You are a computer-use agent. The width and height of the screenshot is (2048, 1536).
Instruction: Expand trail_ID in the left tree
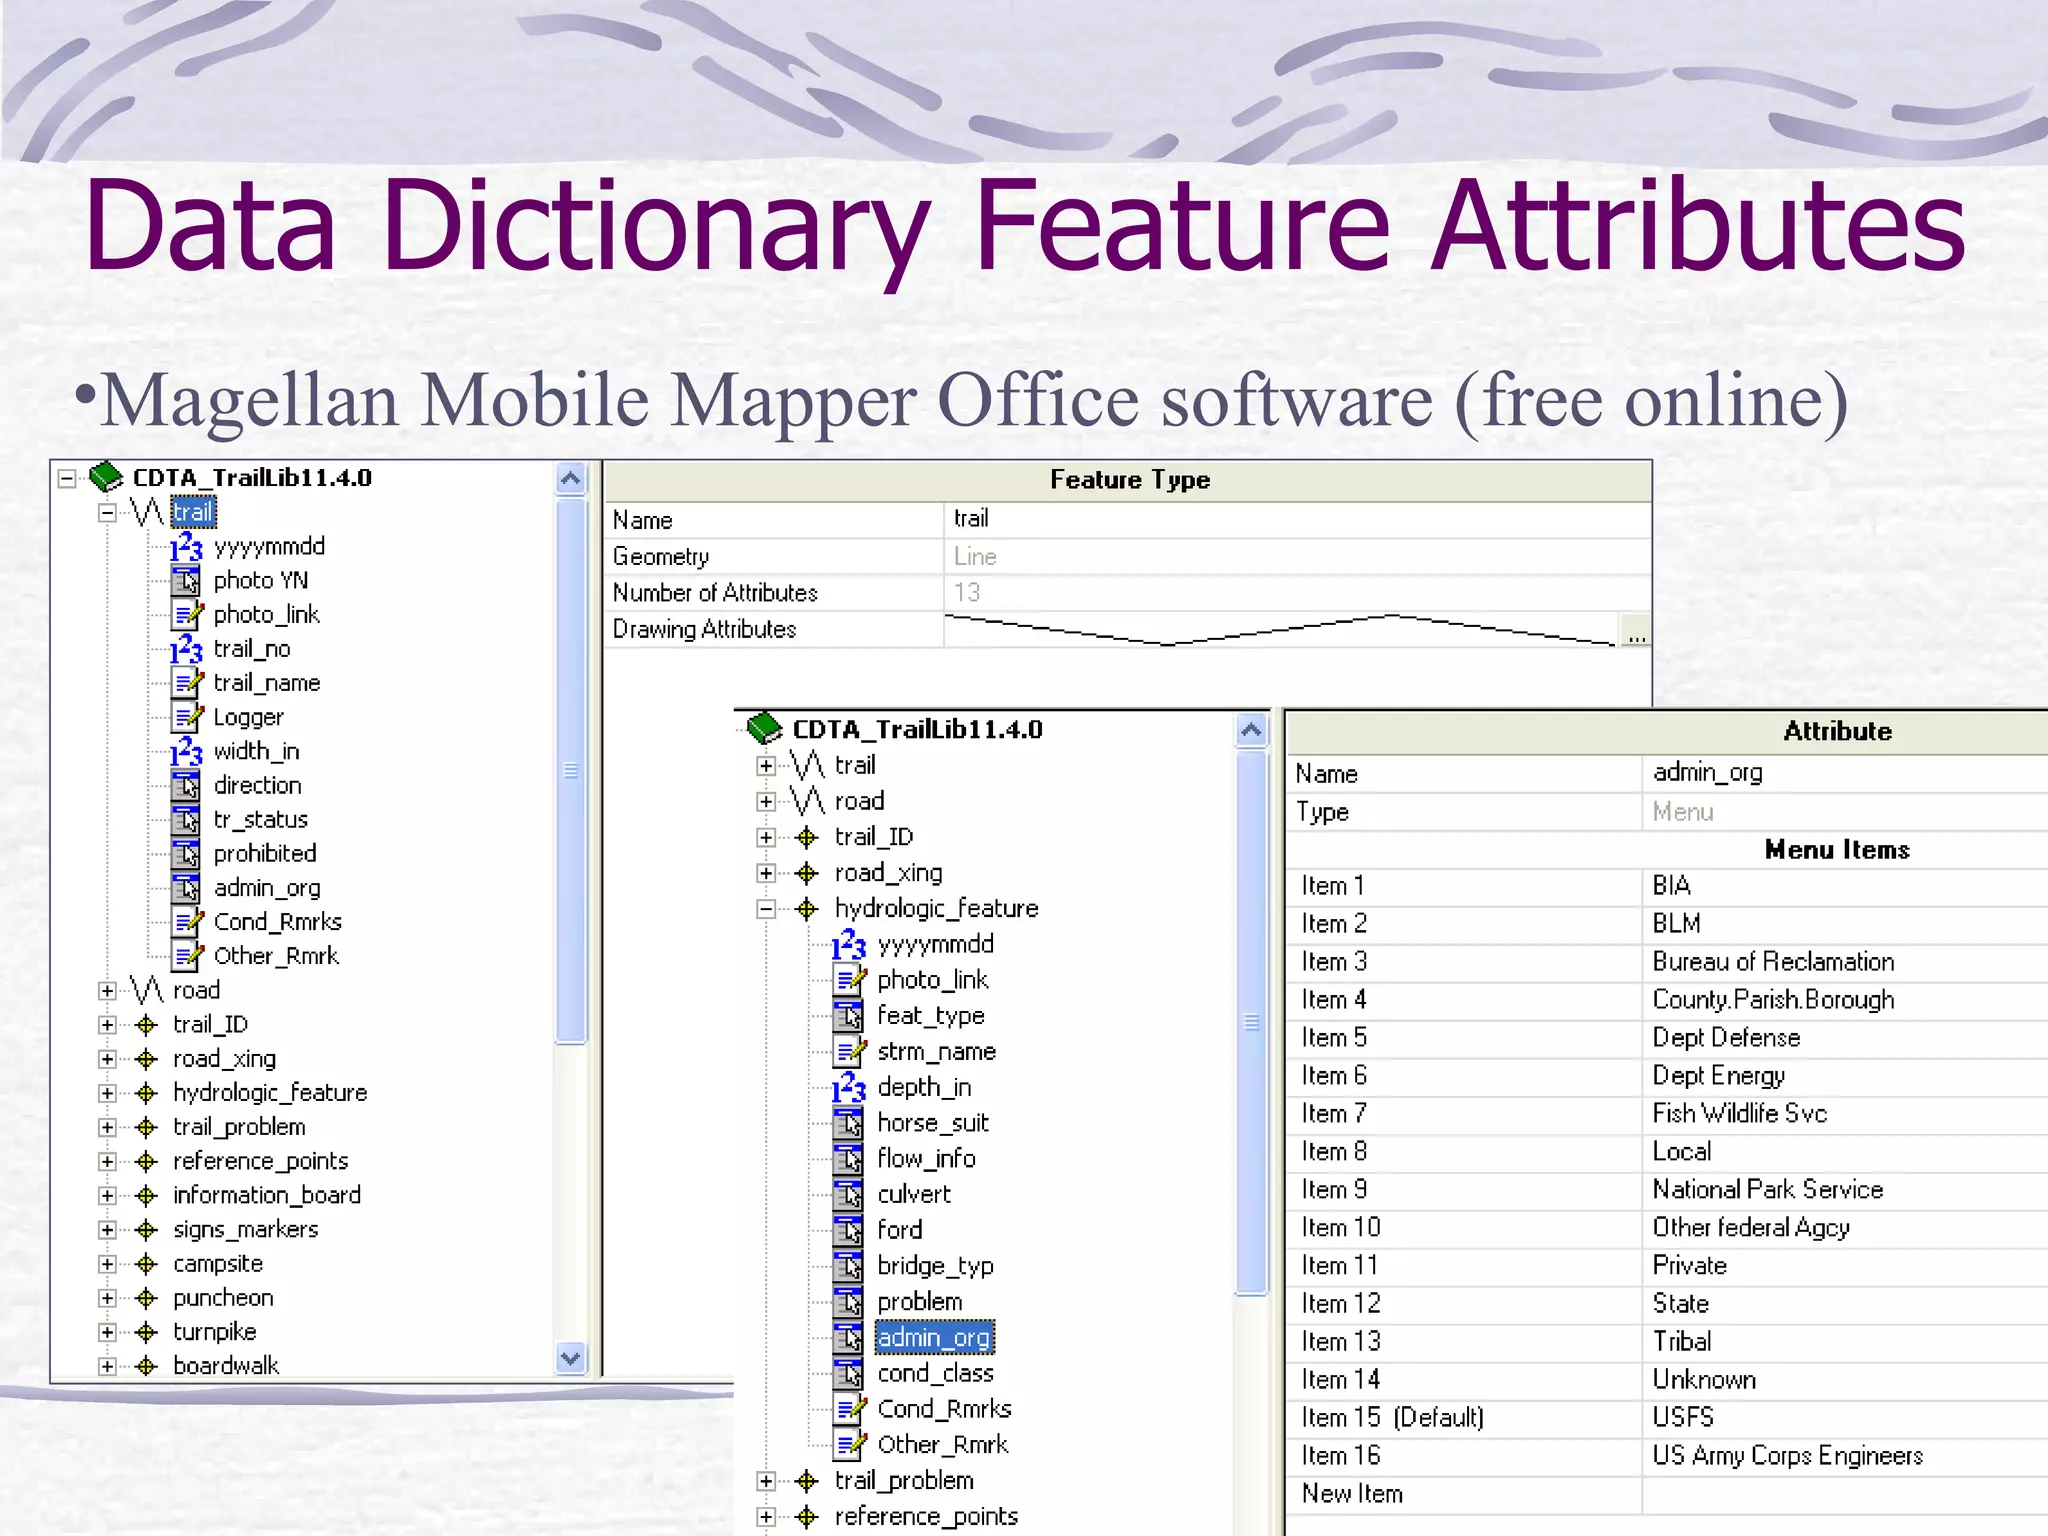point(107,1025)
